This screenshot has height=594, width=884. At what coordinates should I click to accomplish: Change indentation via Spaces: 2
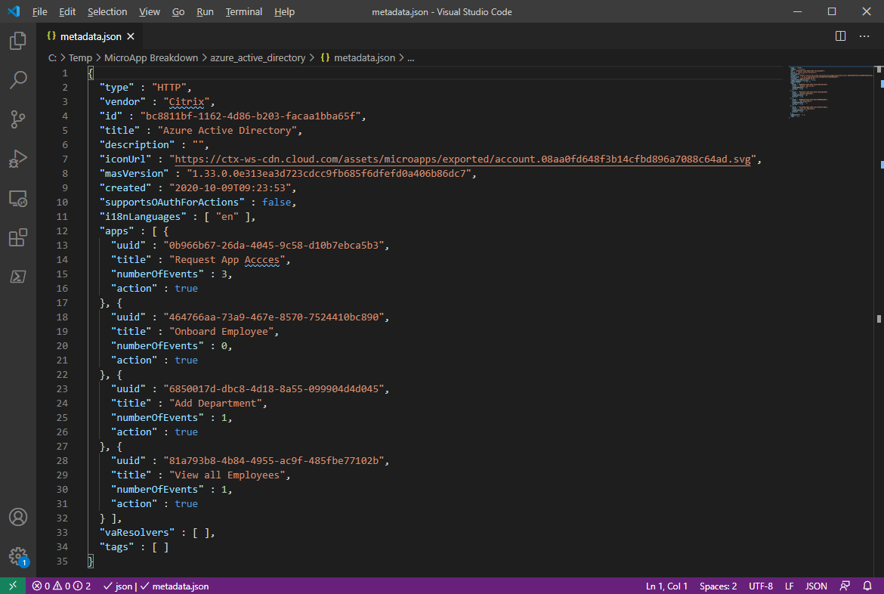(718, 586)
